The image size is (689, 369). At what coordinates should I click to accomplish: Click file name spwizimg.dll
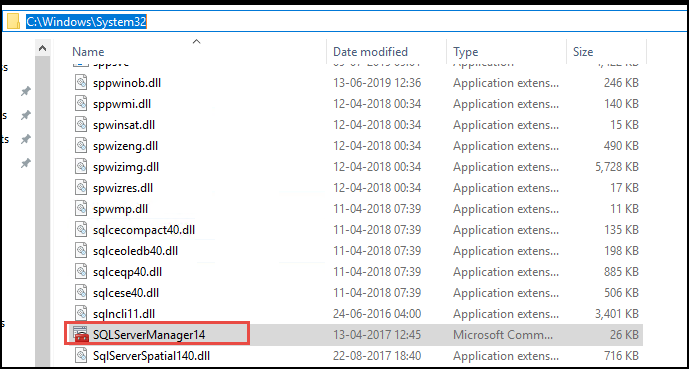pos(126,167)
